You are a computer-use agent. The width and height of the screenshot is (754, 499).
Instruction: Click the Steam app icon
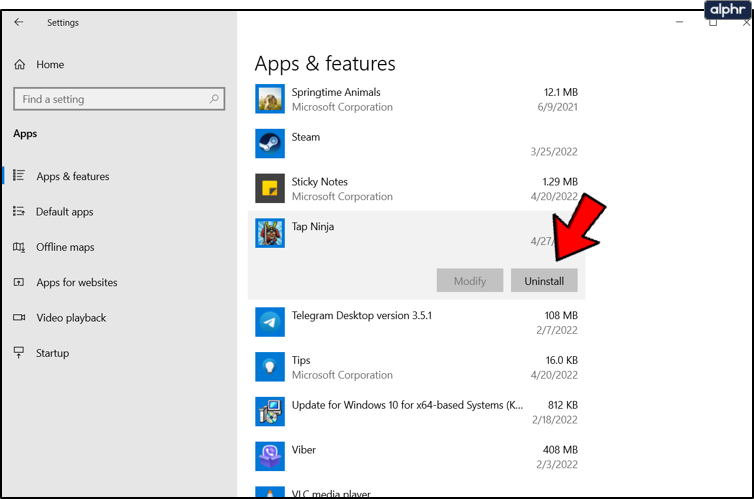pyautogui.click(x=270, y=144)
